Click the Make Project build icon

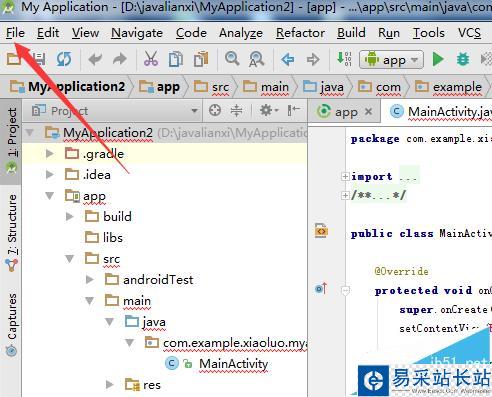[344, 59]
